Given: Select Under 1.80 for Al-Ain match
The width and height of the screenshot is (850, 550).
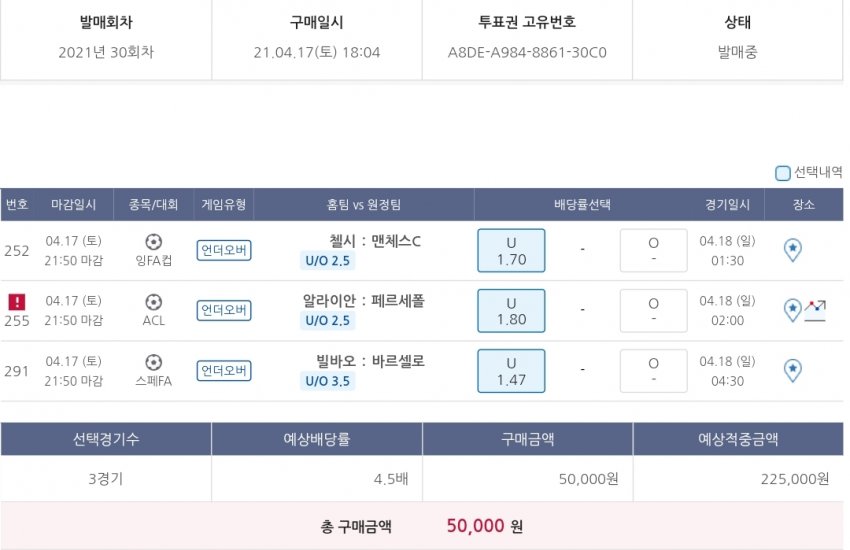Looking at the screenshot, I should 511,311.
